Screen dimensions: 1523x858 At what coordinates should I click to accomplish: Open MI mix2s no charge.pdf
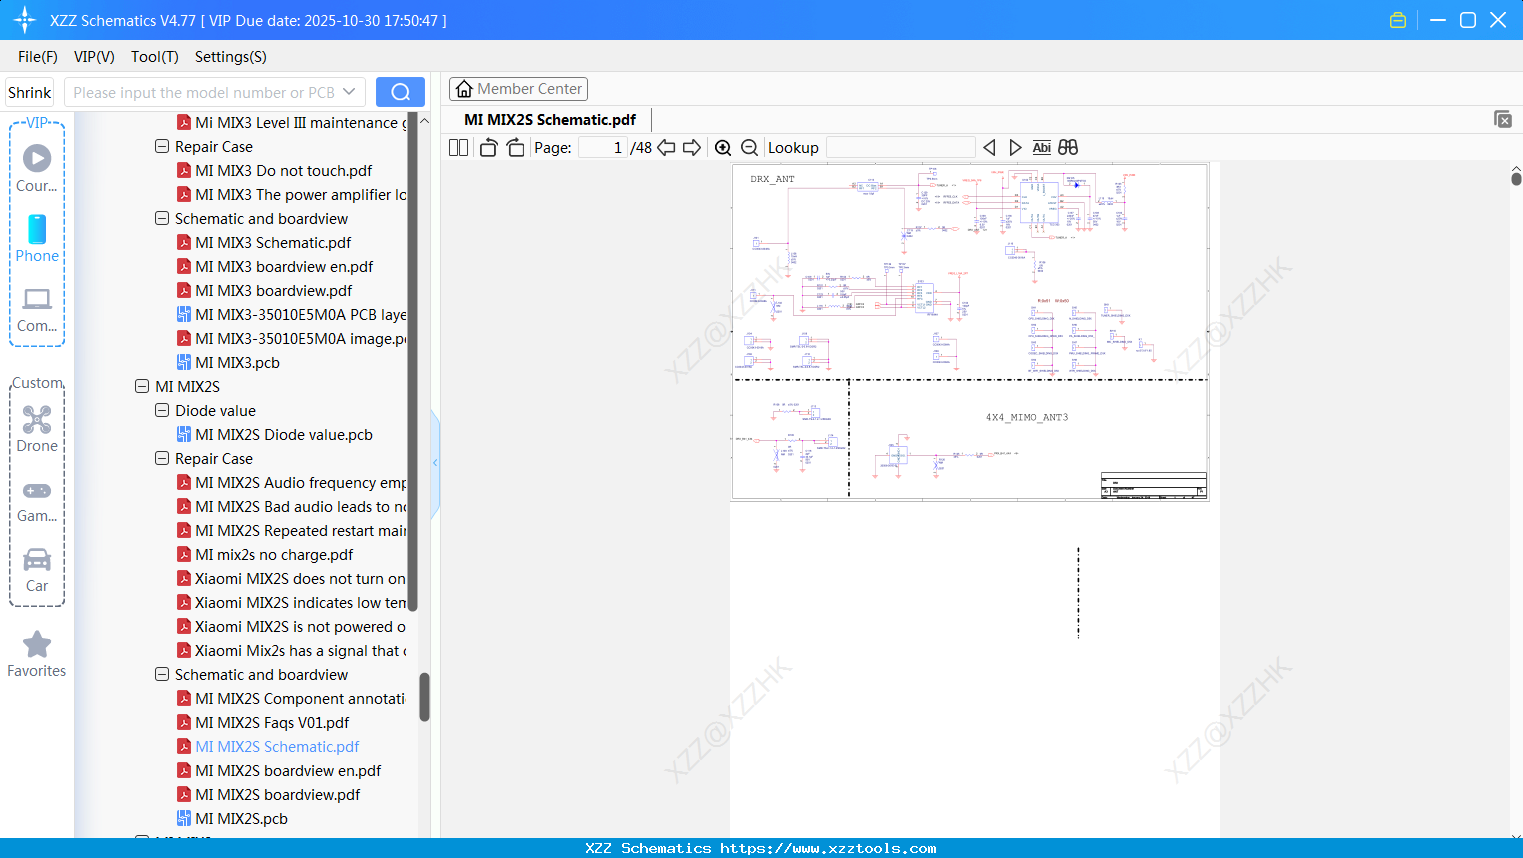tap(274, 554)
